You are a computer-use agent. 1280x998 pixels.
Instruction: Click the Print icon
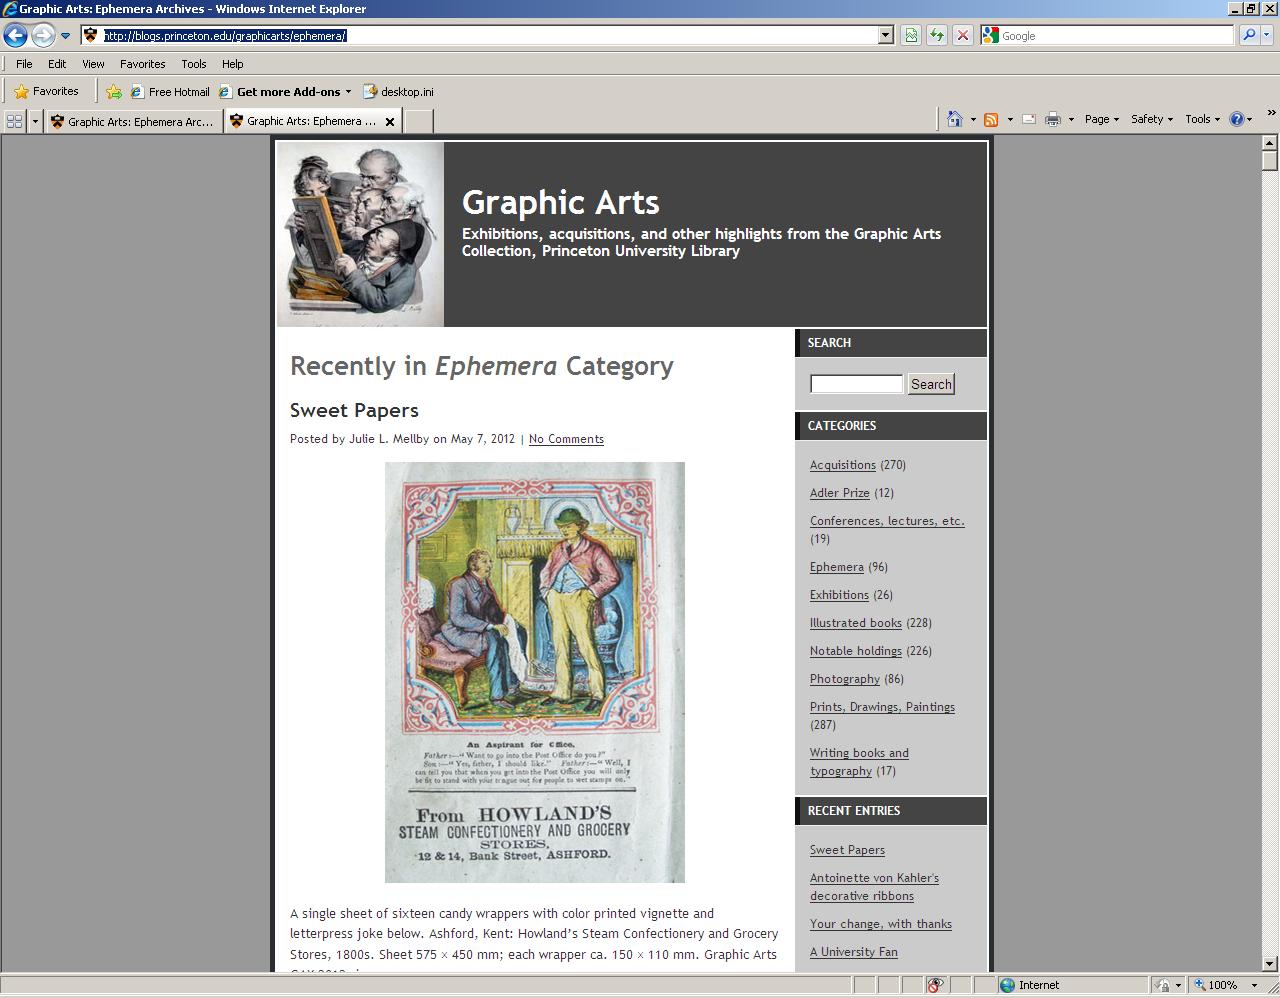[1053, 119]
